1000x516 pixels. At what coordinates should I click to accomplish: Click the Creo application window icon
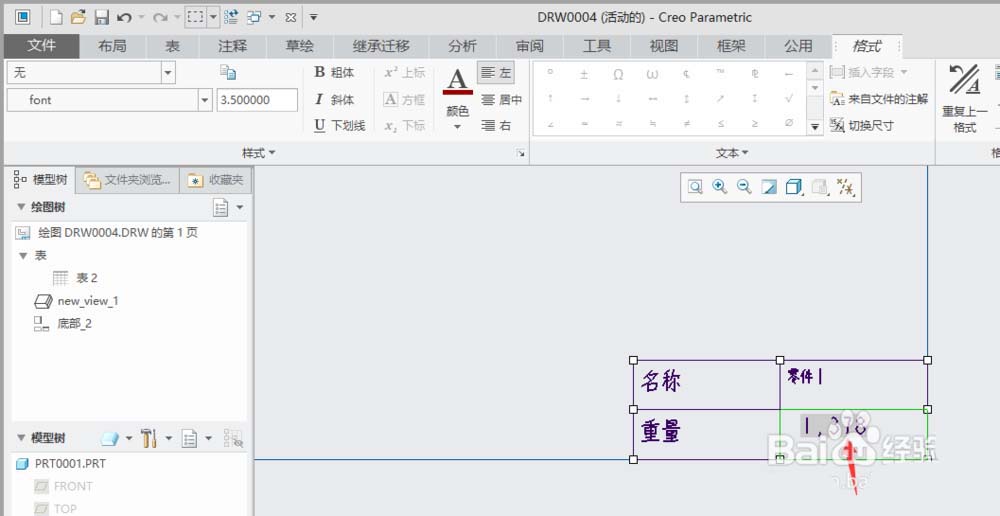pos(23,17)
